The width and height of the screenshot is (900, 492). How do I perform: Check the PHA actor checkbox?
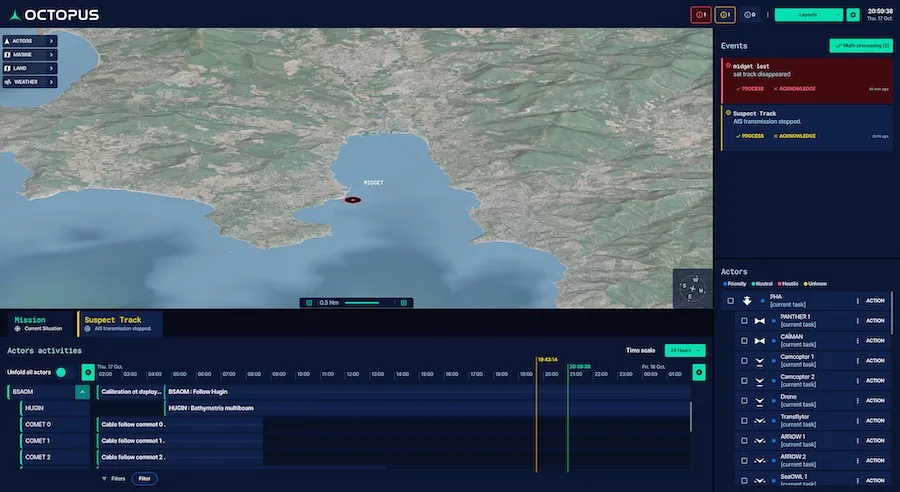tap(730, 301)
